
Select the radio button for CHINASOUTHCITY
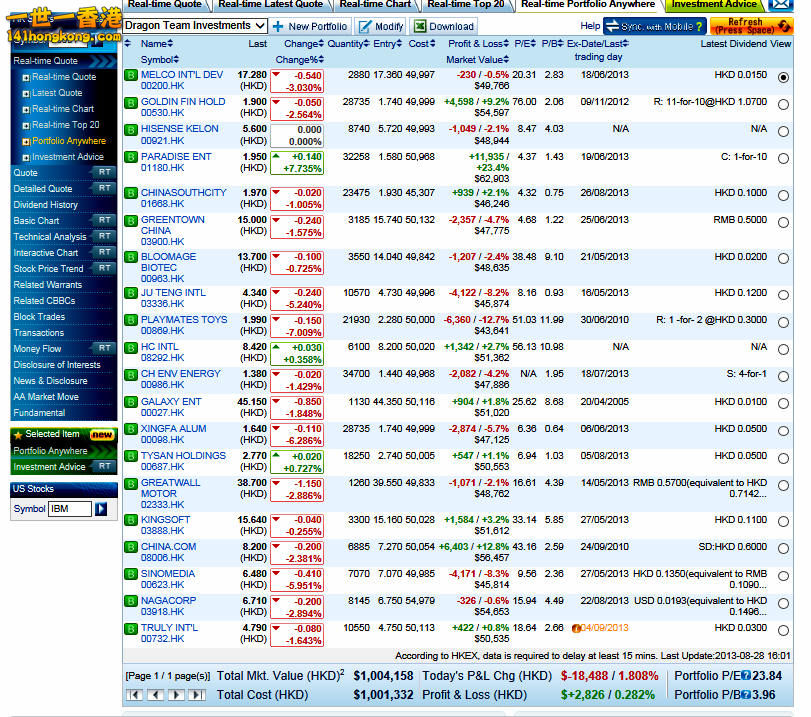[784, 196]
